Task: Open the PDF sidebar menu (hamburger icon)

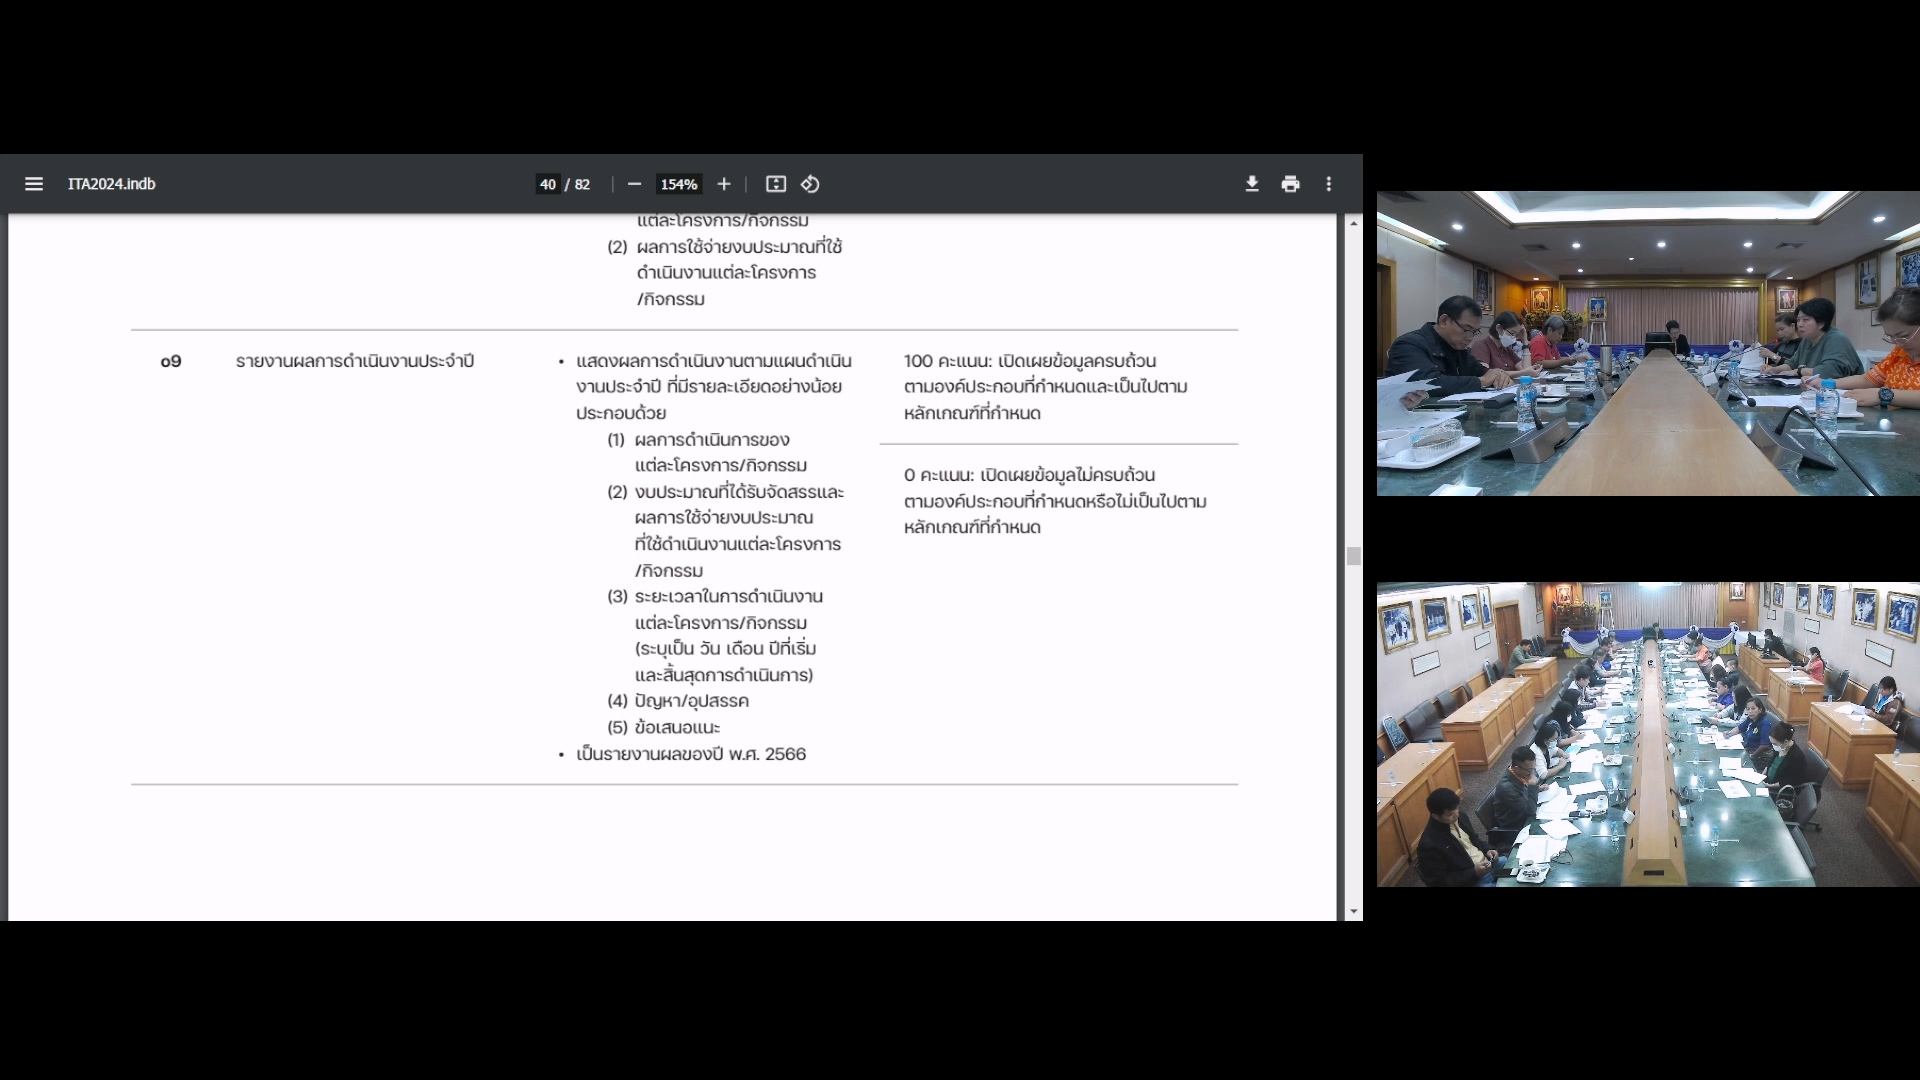Action: [34, 184]
